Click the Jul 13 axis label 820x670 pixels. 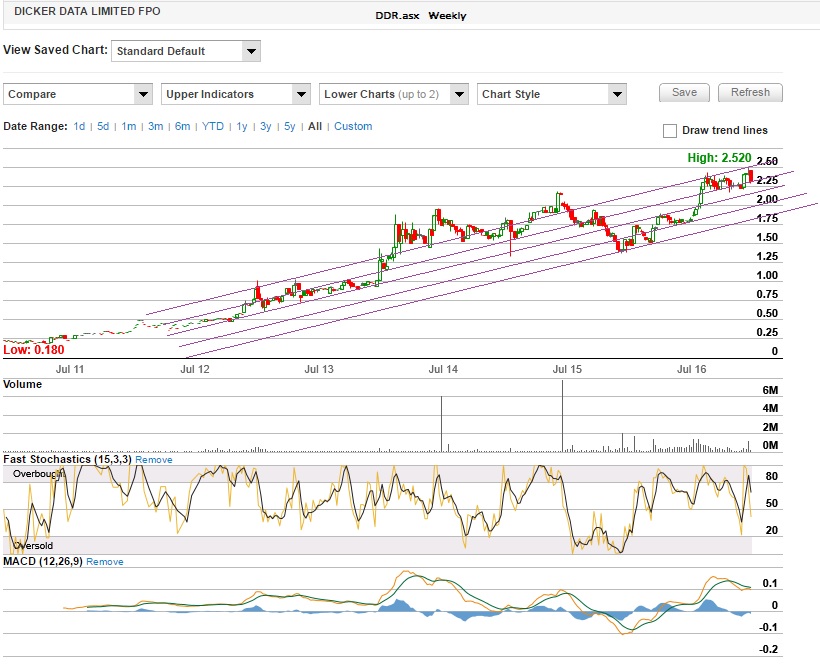(x=319, y=369)
